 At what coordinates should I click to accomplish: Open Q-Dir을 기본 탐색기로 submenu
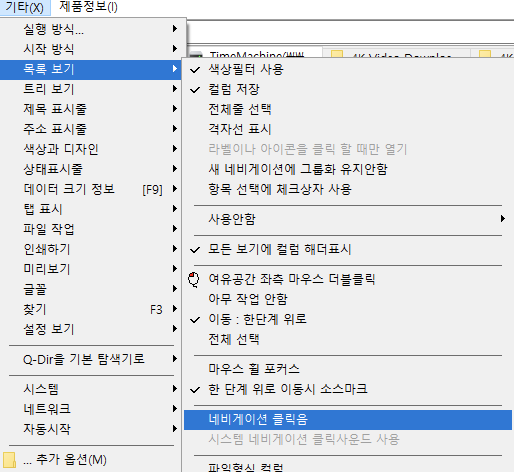tap(91, 359)
